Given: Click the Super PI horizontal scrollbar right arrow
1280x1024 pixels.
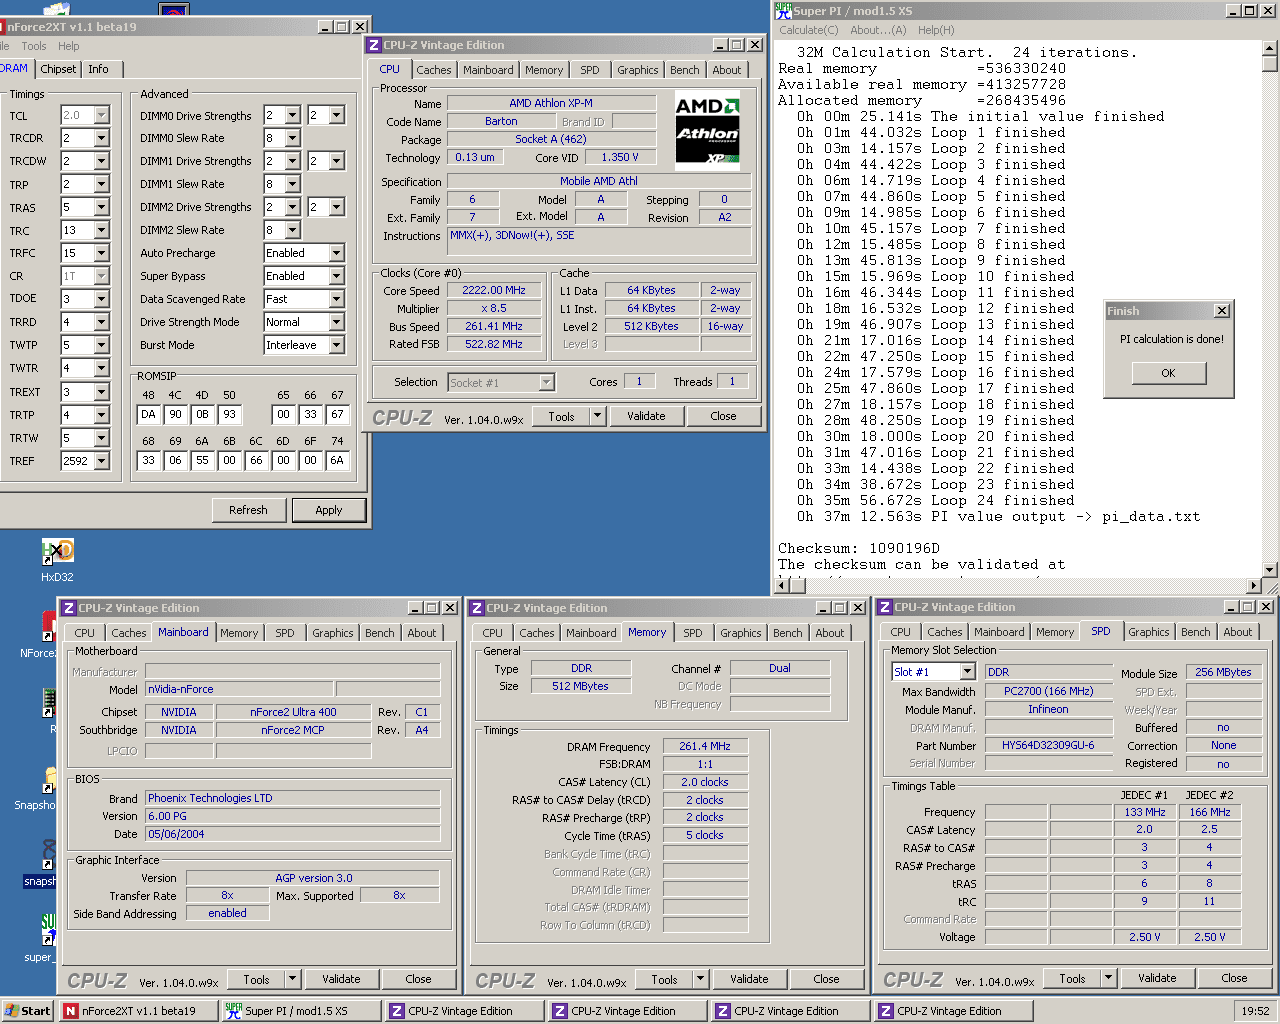Looking at the screenshot, I should click(x=1254, y=586).
